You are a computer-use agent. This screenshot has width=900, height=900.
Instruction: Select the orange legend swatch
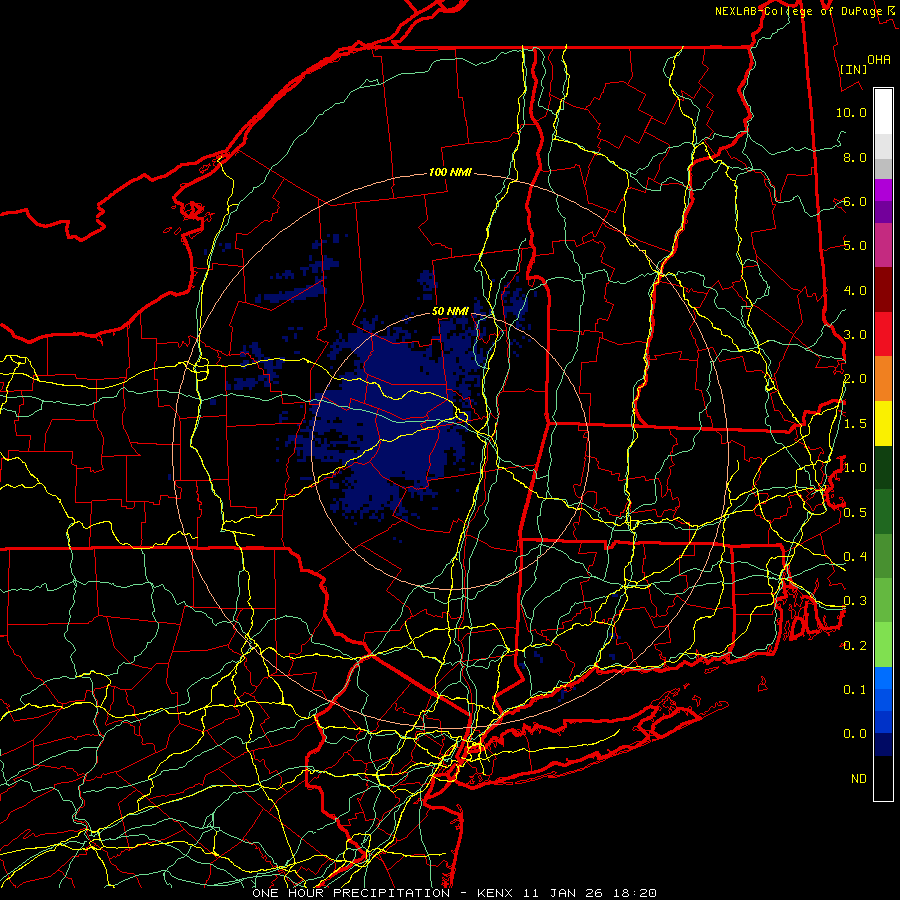[x=883, y=378]
